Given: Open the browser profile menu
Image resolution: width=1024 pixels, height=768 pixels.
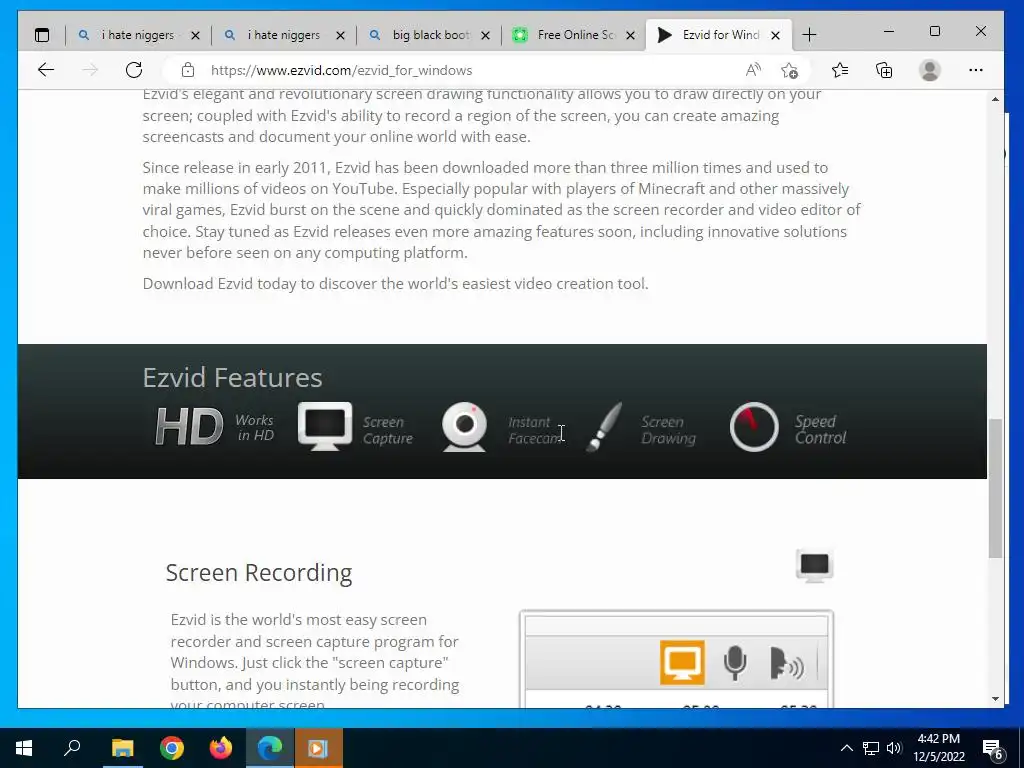Looking at the screenshot, I should (x=929, y=70).
